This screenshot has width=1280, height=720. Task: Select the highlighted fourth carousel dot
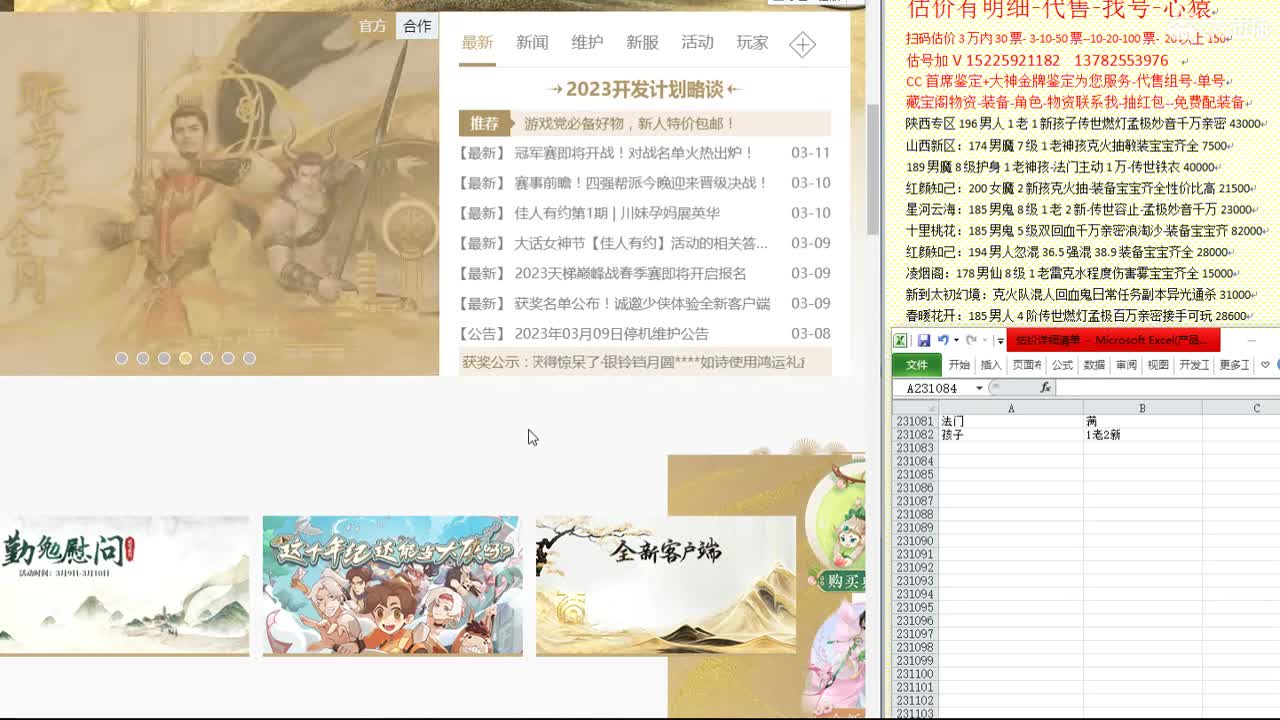pos(185,358)
